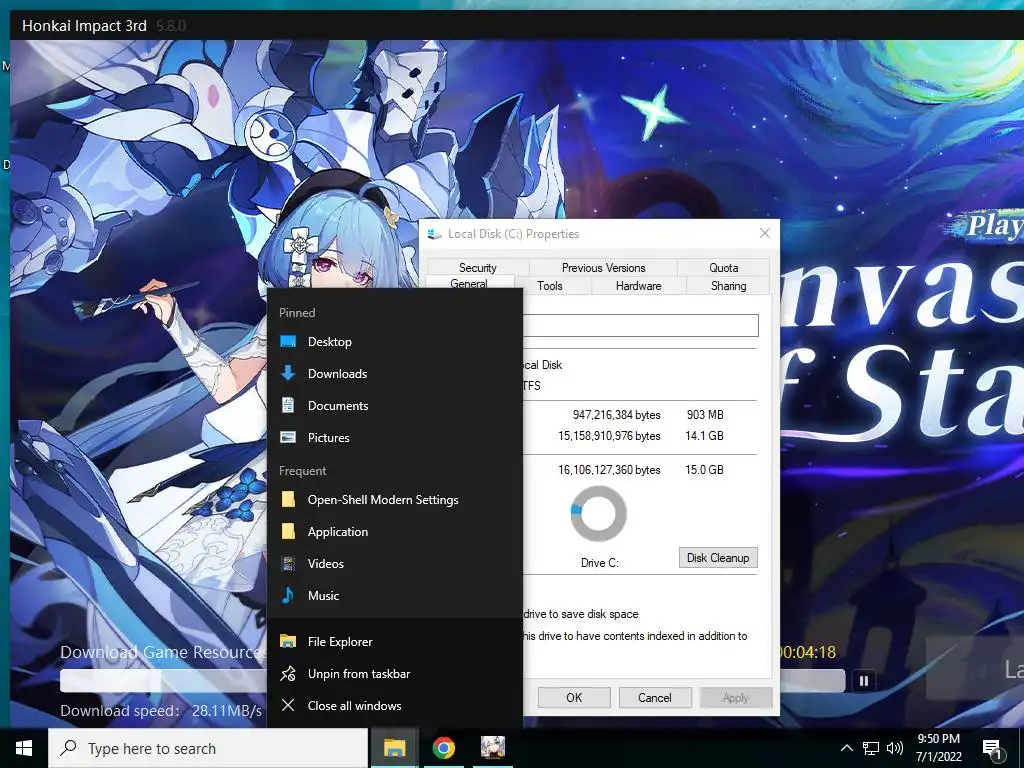
Task: Click File Explorer icon in taskbar
Action: click(394, 748)
